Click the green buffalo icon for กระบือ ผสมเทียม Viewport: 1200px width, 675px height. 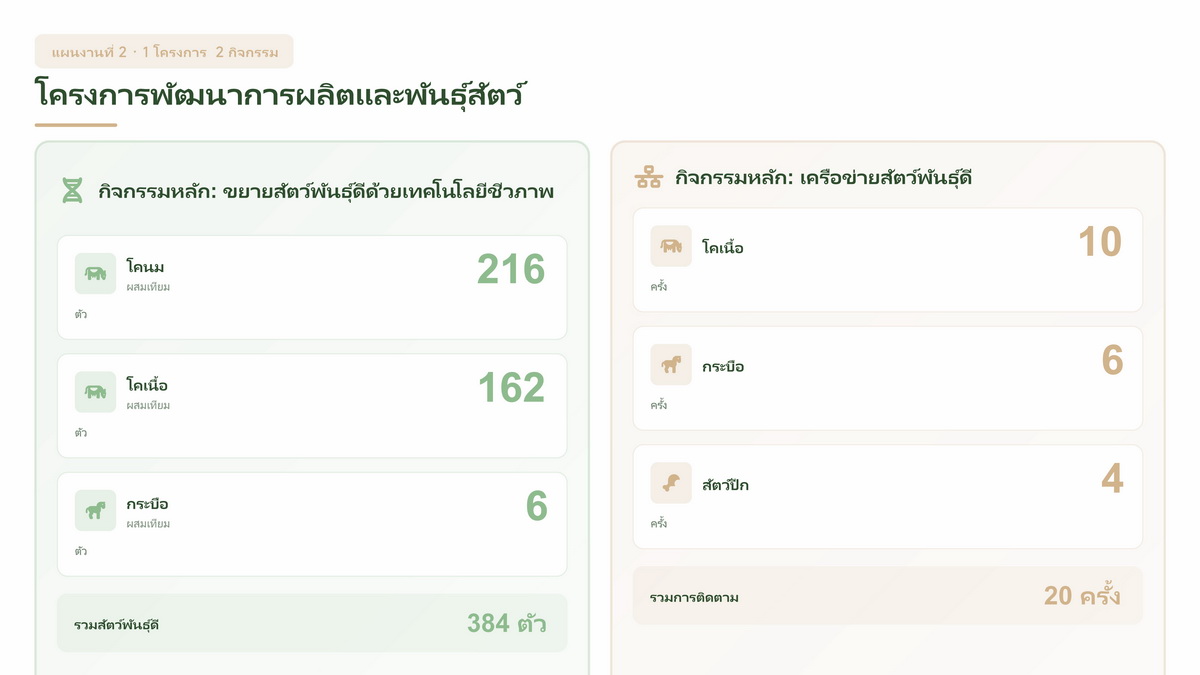coord(95,510)
